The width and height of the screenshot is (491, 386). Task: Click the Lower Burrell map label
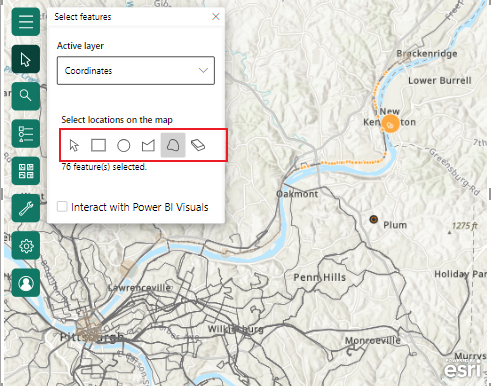(440, 81)
